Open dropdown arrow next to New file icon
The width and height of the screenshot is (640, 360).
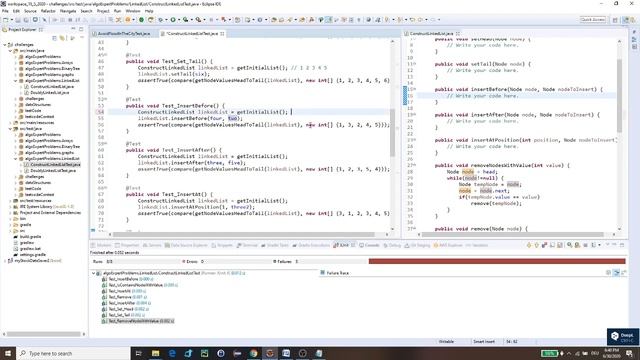[x=11, y=20]
